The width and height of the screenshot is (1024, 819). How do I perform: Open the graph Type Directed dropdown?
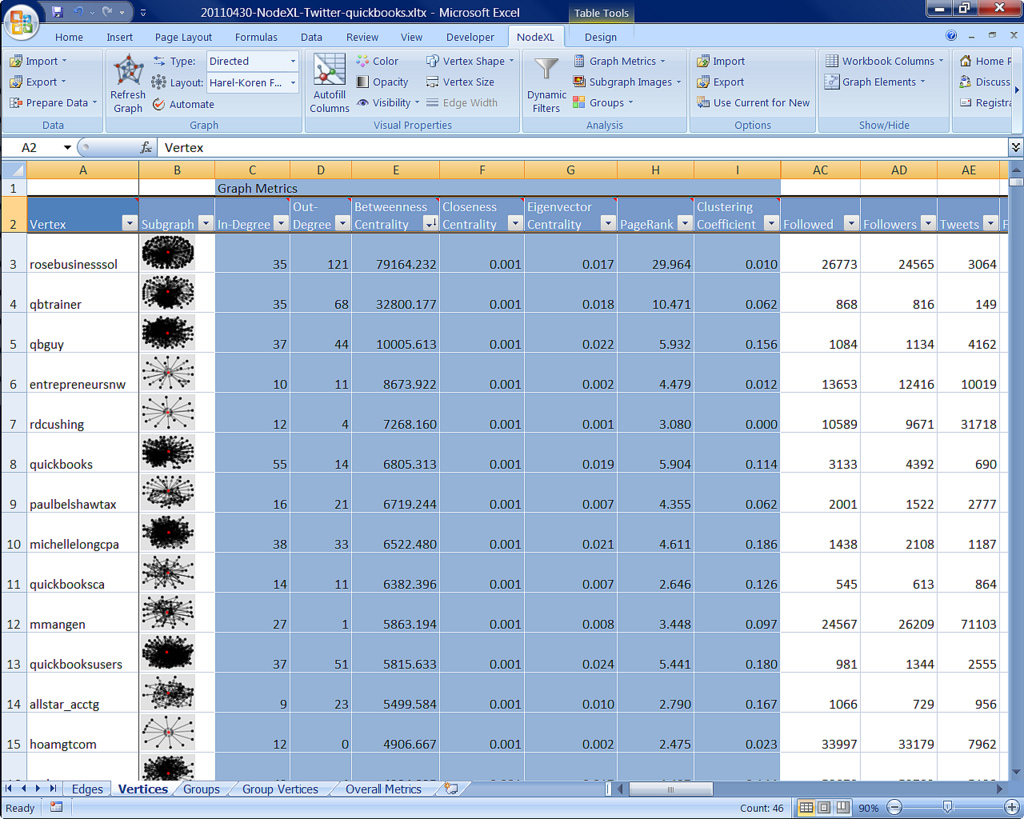click(x=293, y=61)
